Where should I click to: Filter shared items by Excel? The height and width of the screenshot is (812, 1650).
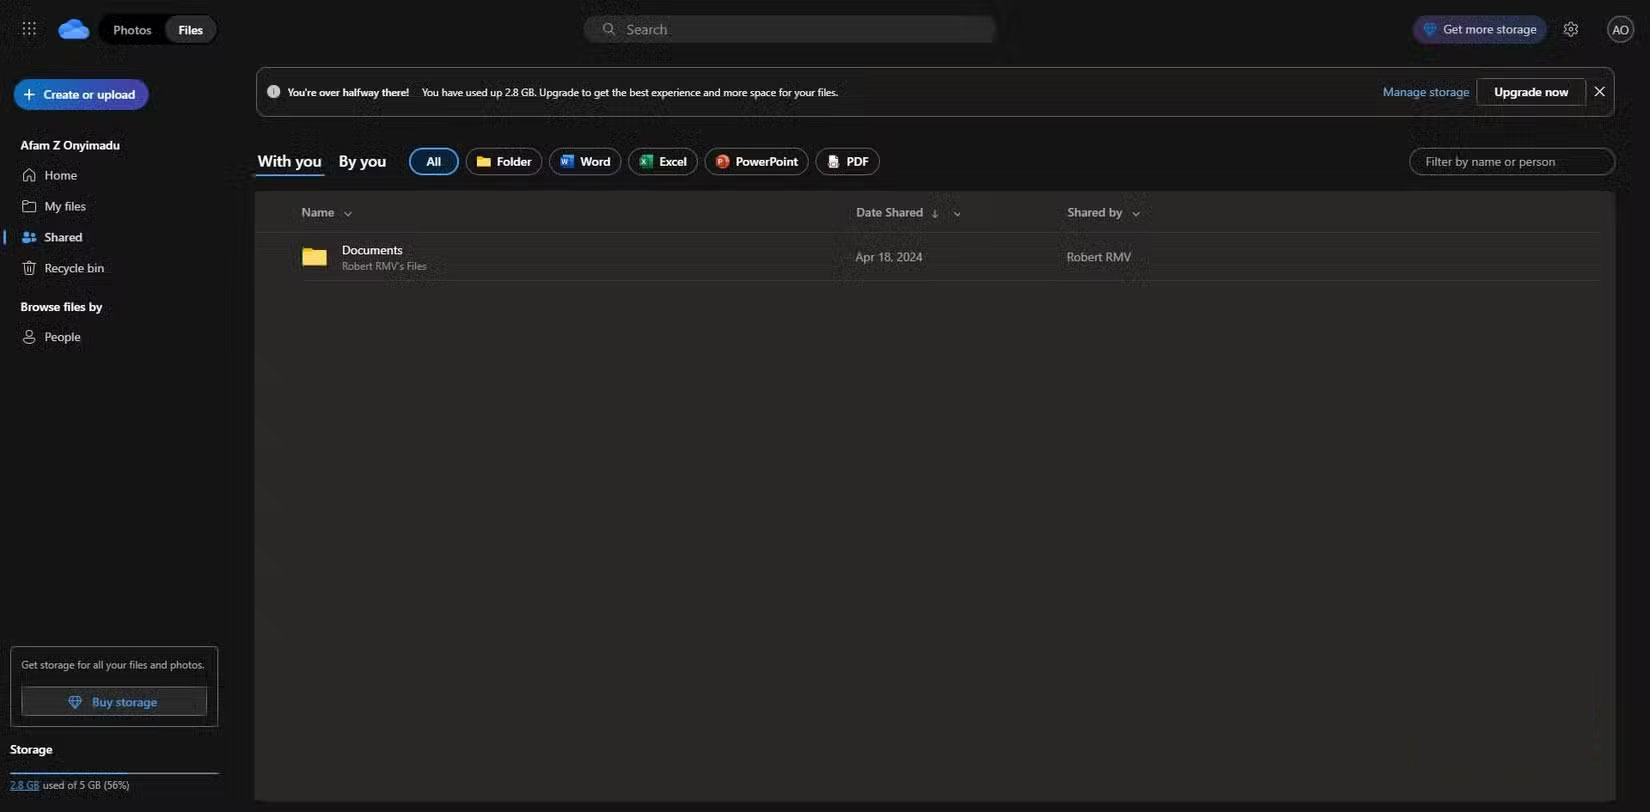663,161
